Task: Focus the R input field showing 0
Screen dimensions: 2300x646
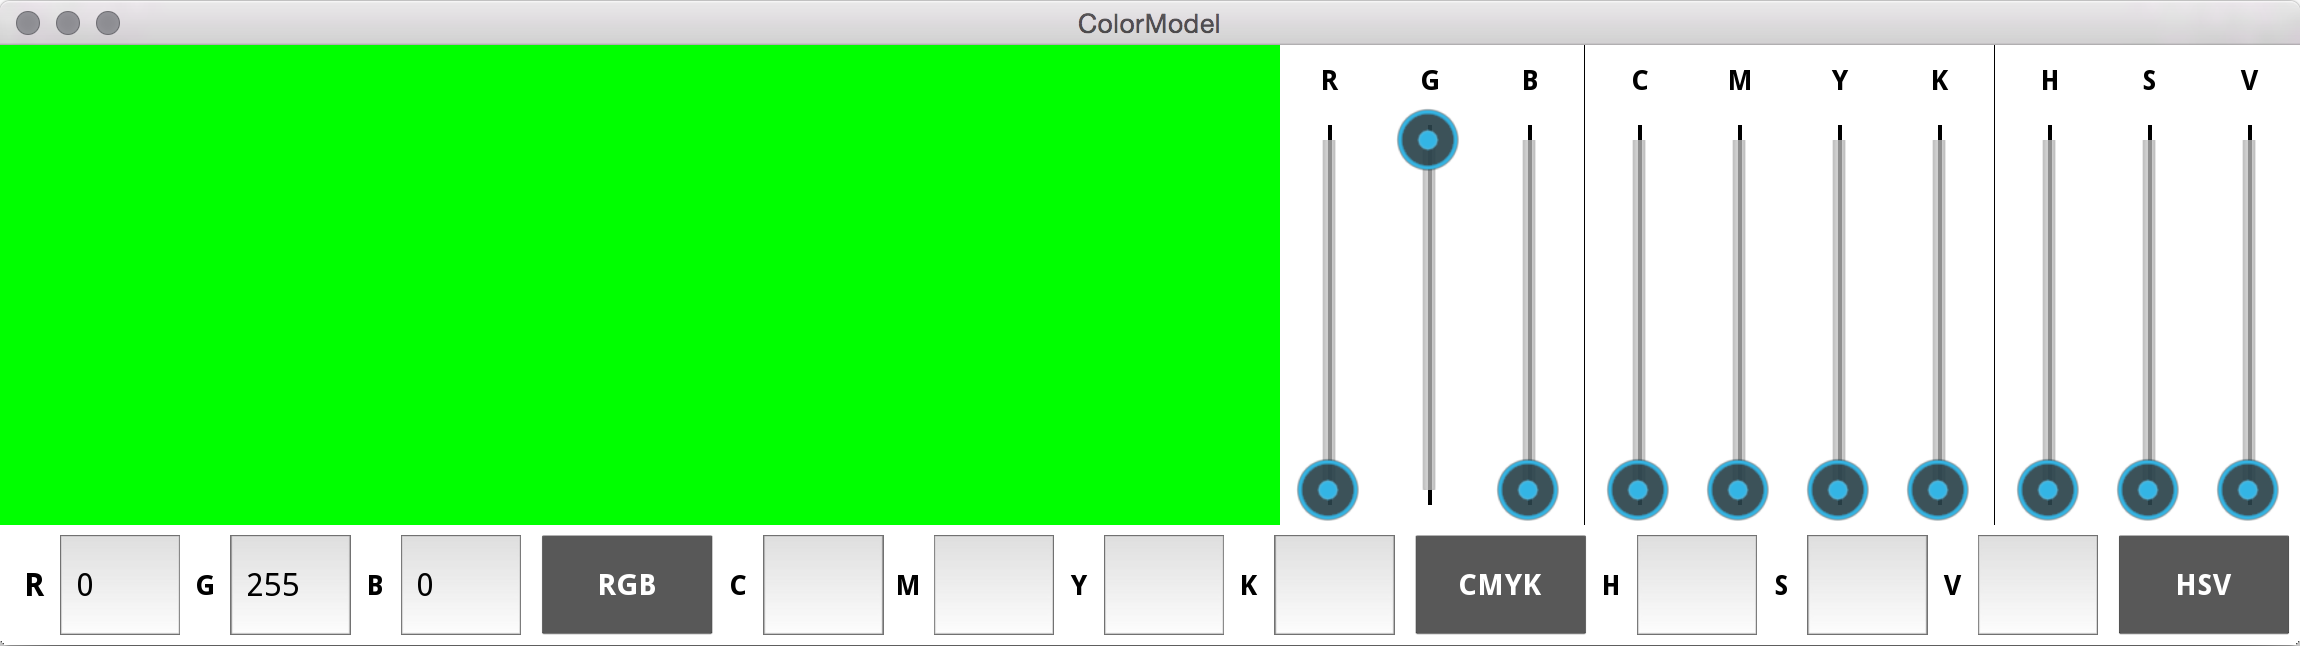Action: 120,585
